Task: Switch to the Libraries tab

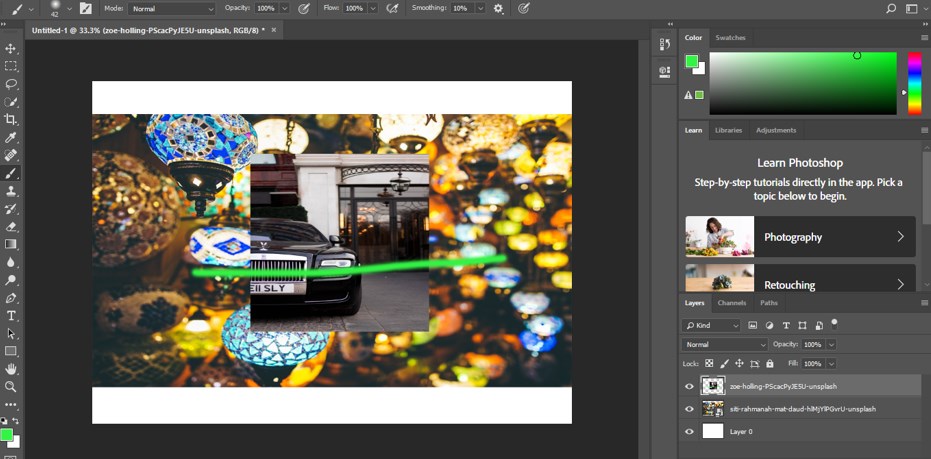Action: point(729,130)
